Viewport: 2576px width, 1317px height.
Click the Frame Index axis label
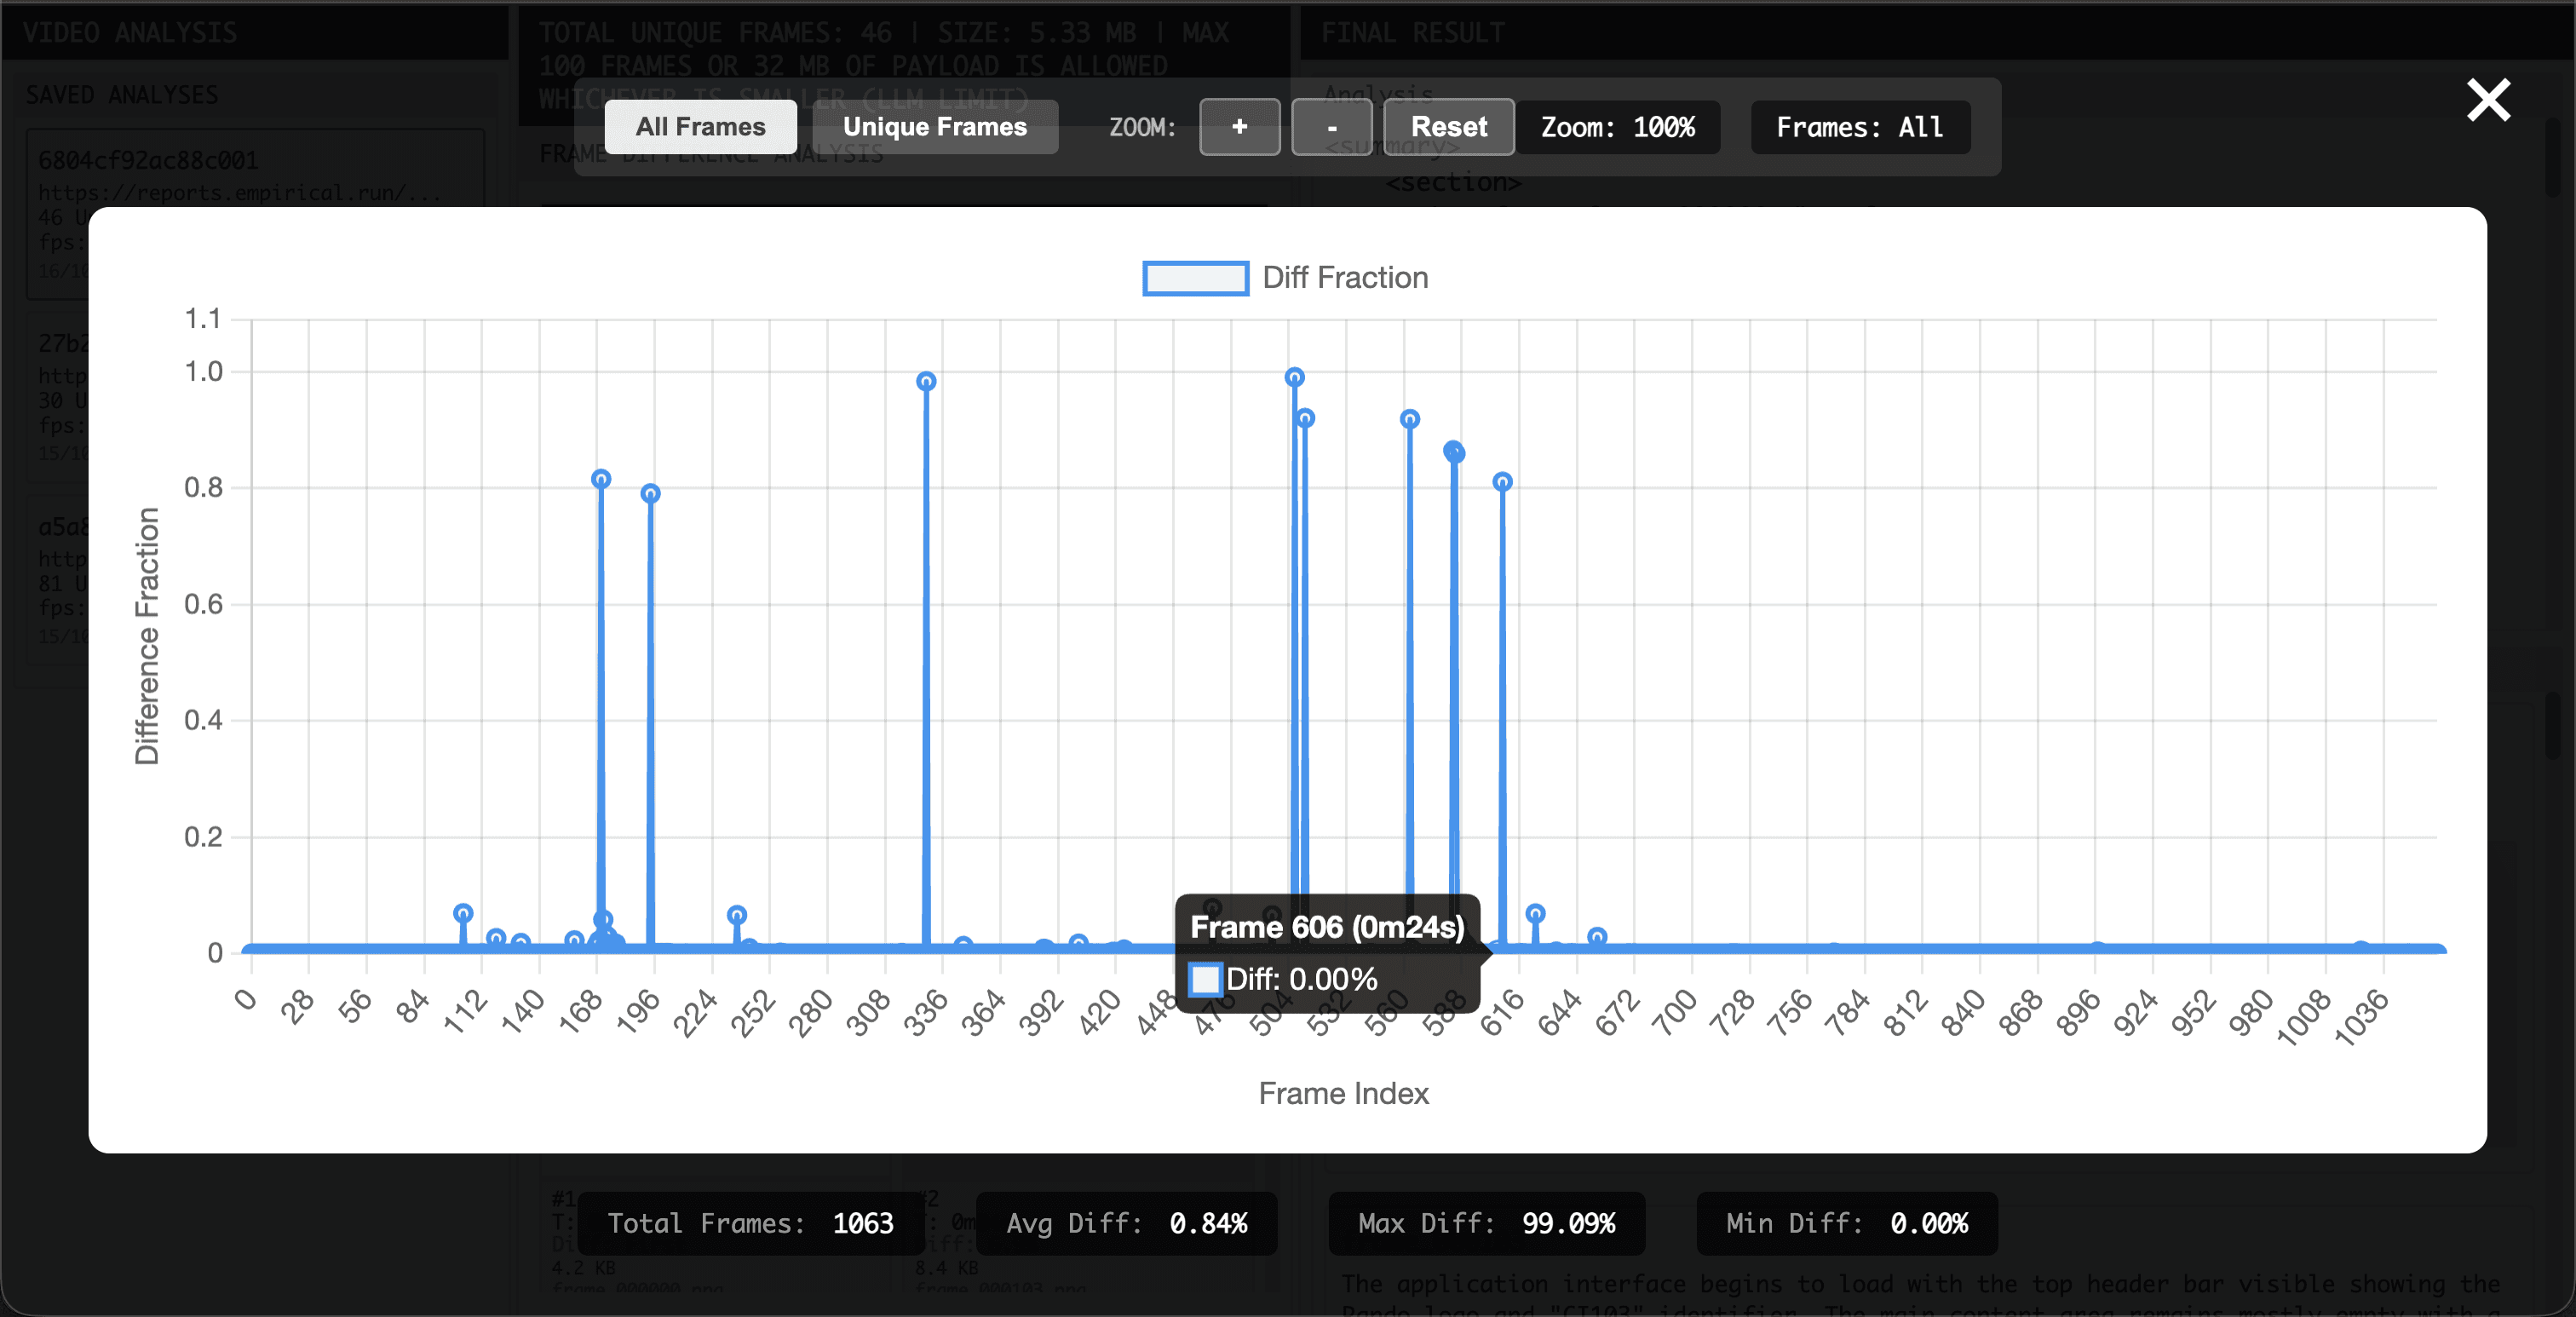coord(1343,1093)
